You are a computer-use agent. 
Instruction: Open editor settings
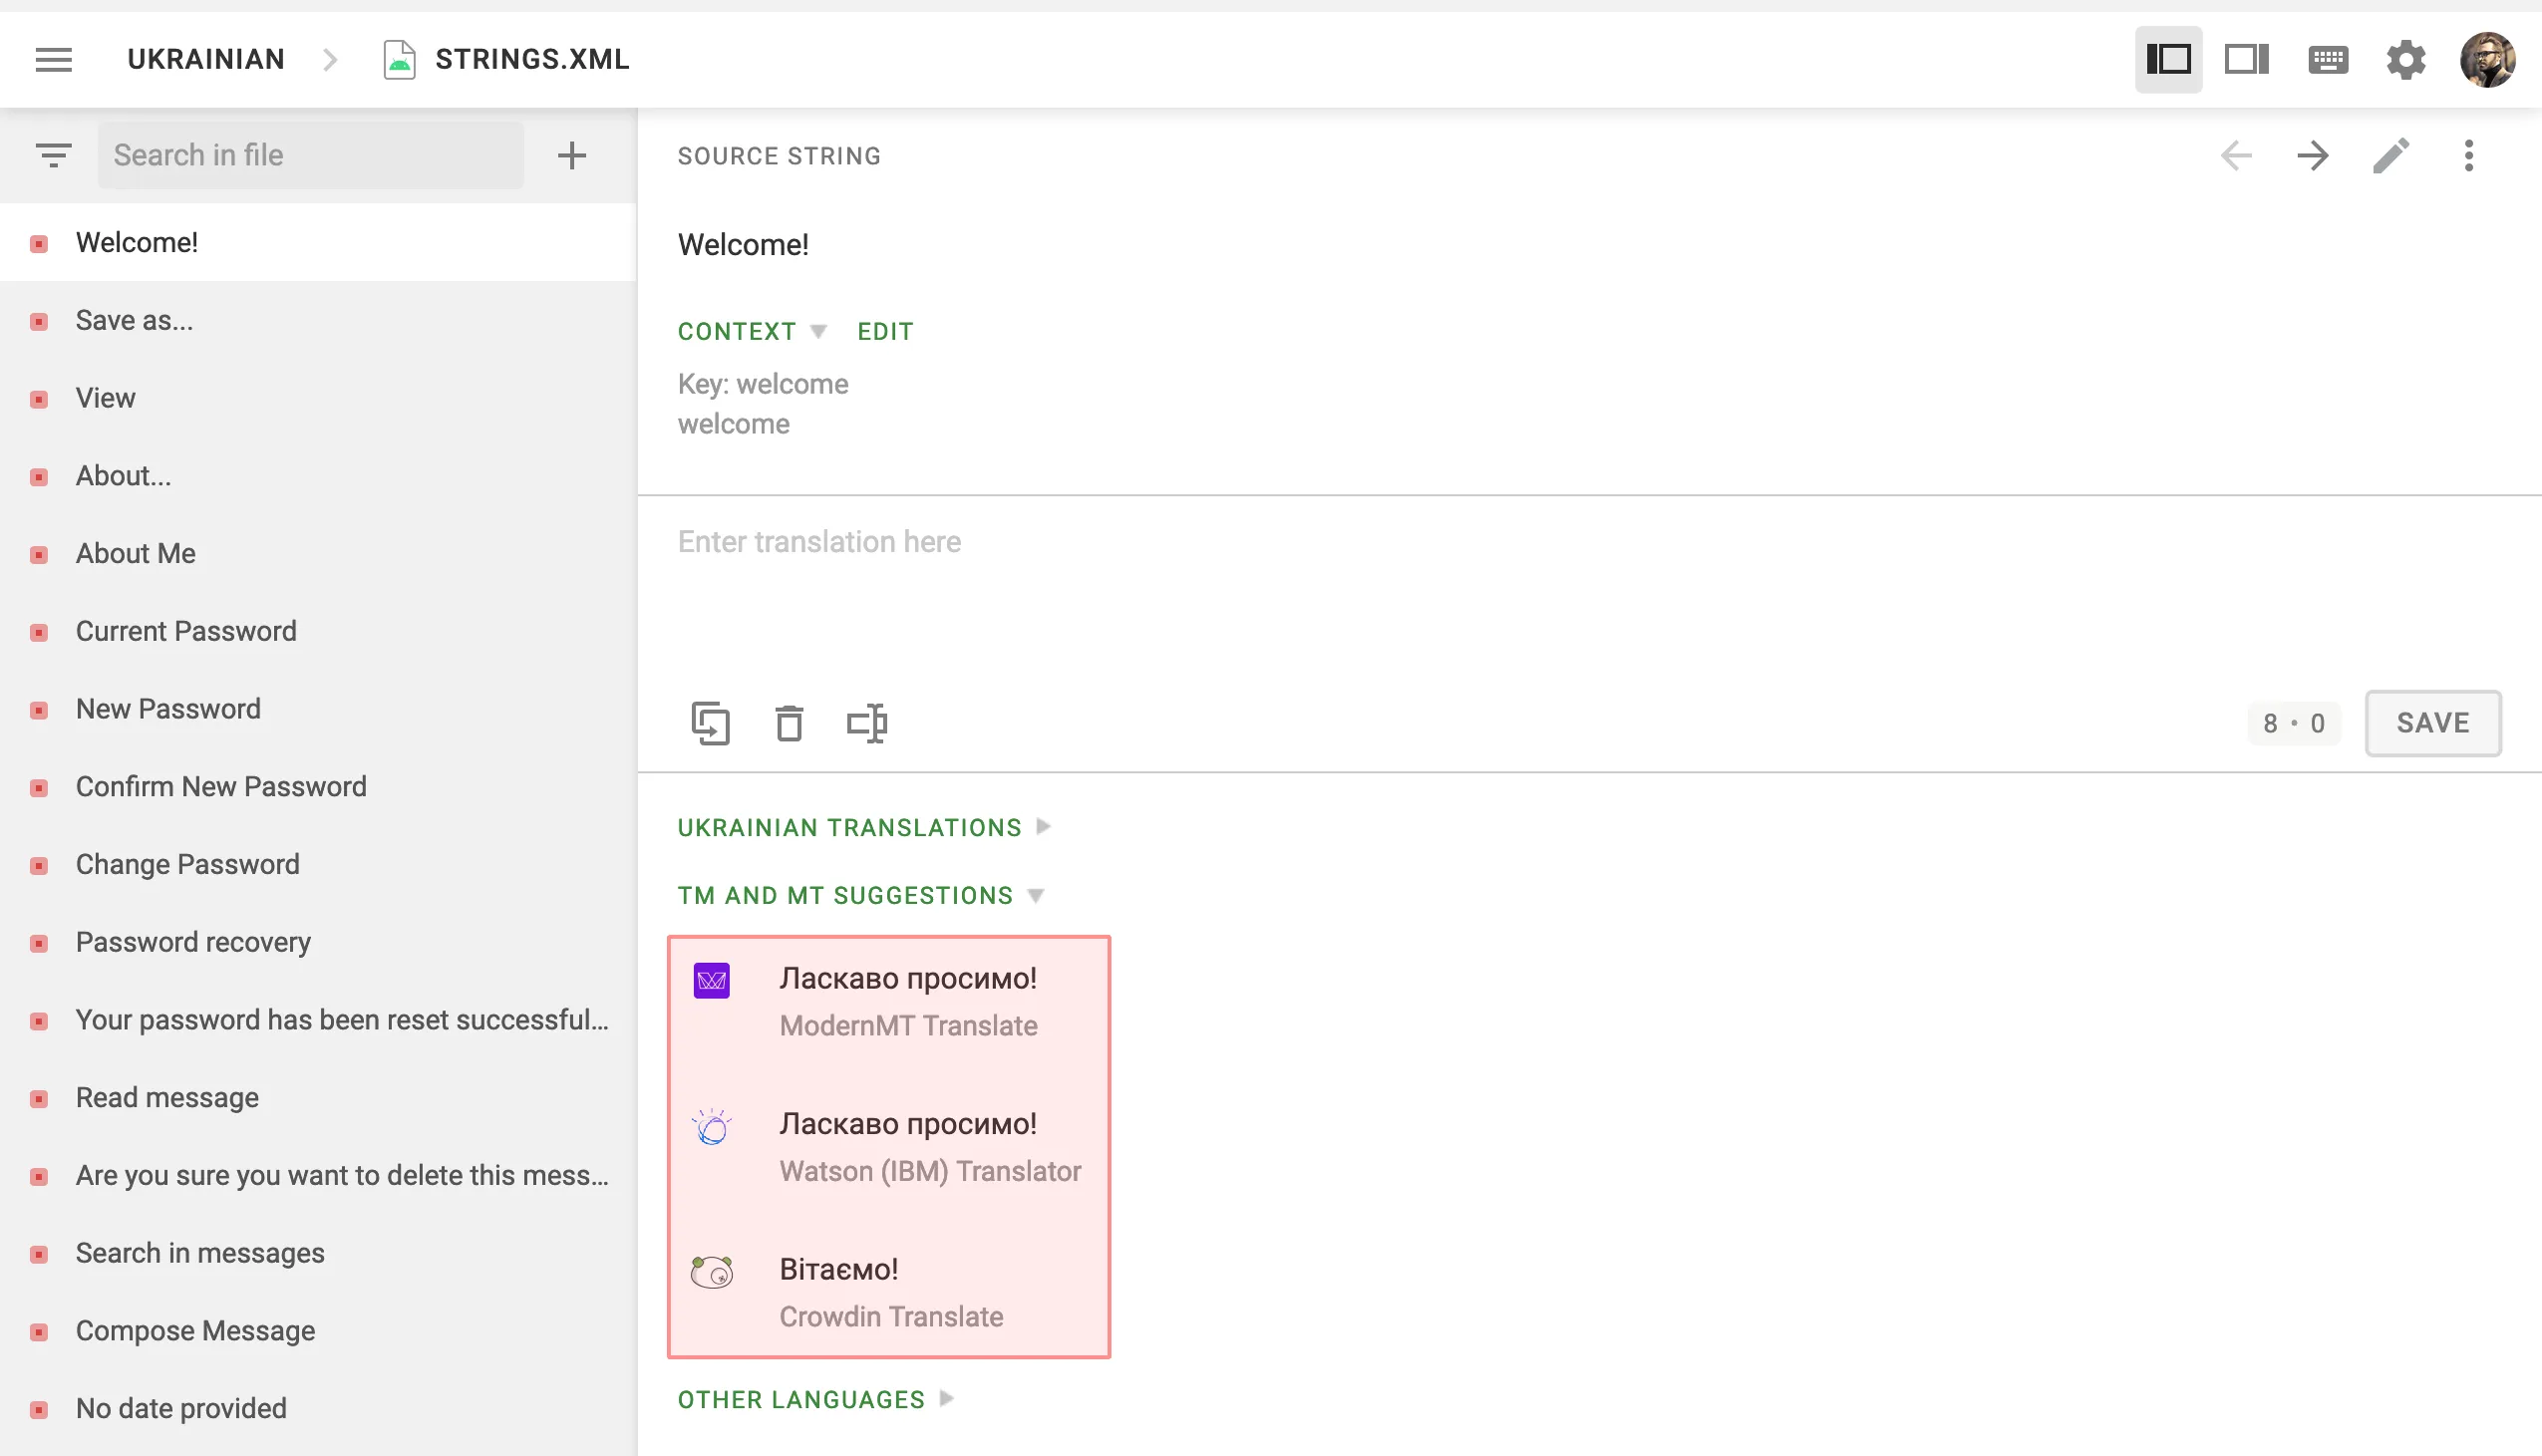[2405, 59]
